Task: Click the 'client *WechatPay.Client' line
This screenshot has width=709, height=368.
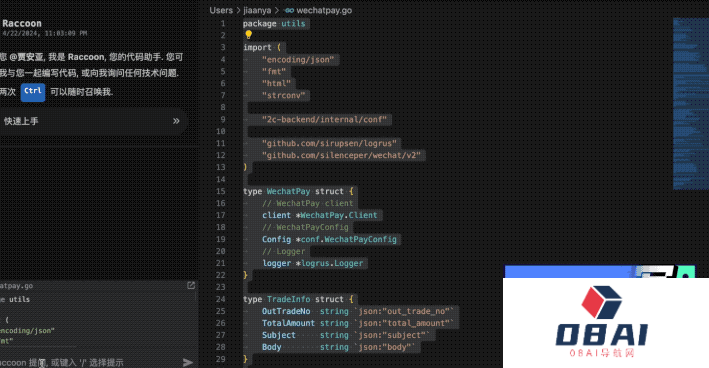Action: coord(320,215)
